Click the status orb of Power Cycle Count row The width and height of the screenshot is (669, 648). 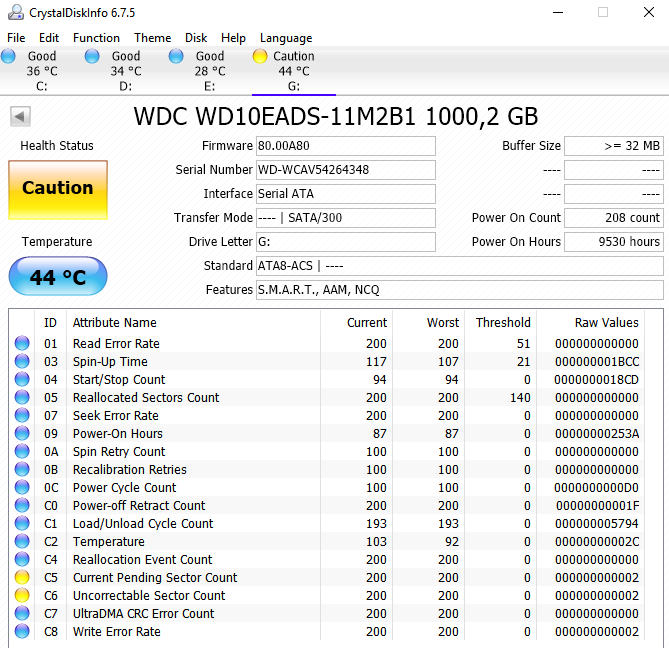pyautogui.click(x=22, y=487)
